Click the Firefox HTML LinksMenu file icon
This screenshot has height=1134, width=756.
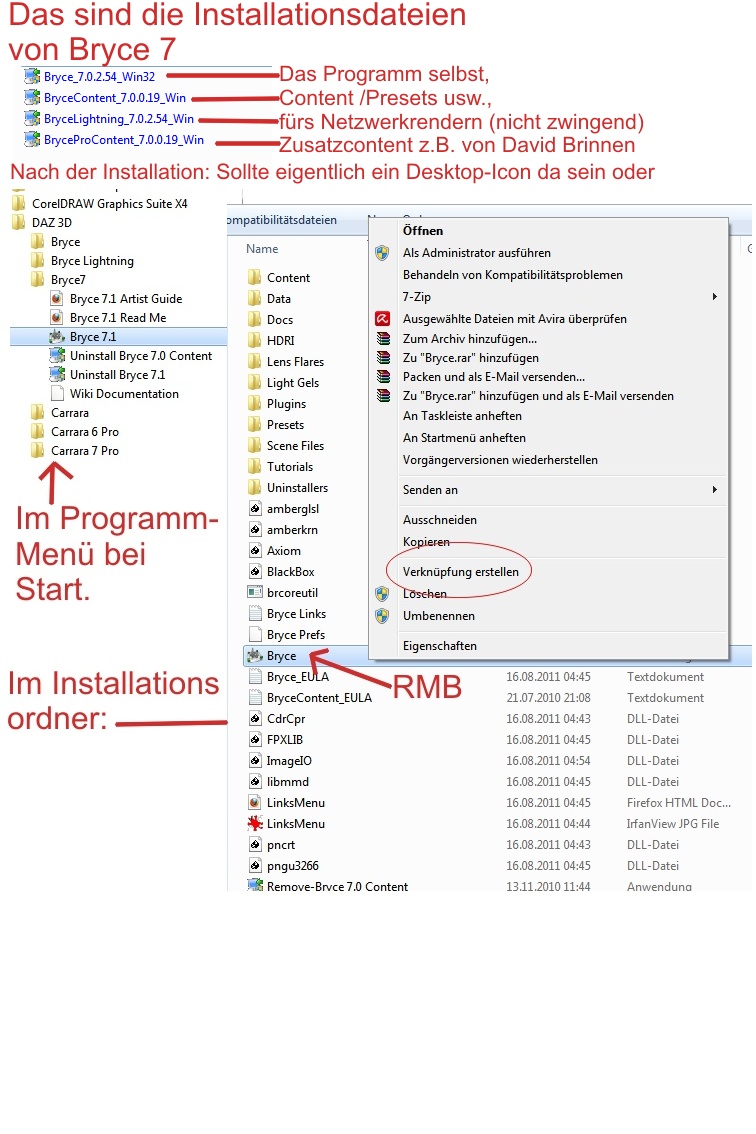point(255,802)
